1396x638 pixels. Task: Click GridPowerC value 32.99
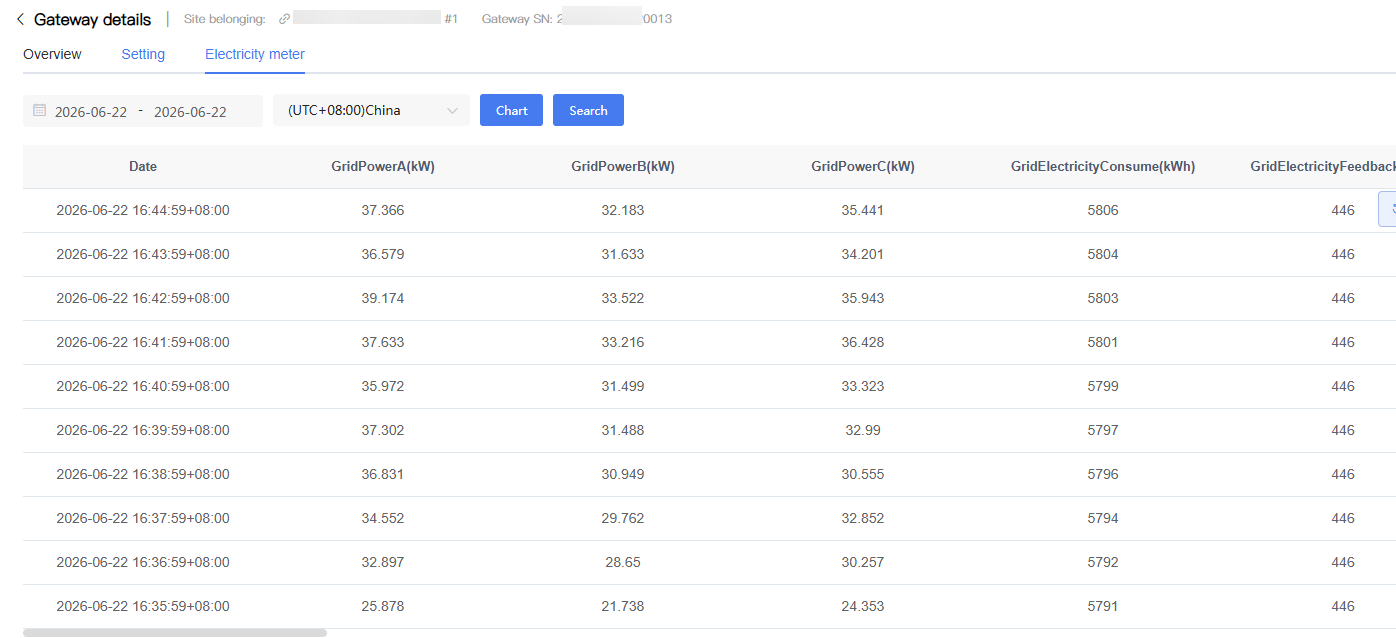(x=863, y=431)
